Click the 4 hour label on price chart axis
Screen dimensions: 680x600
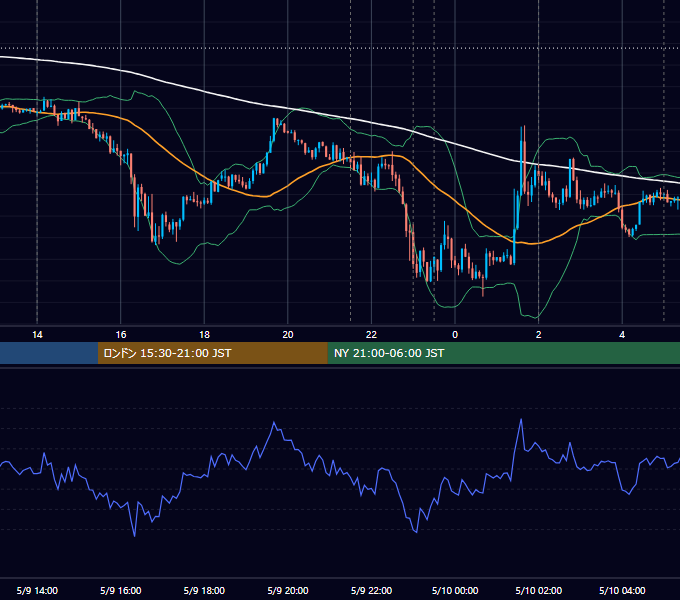click(x=622, y=335)
